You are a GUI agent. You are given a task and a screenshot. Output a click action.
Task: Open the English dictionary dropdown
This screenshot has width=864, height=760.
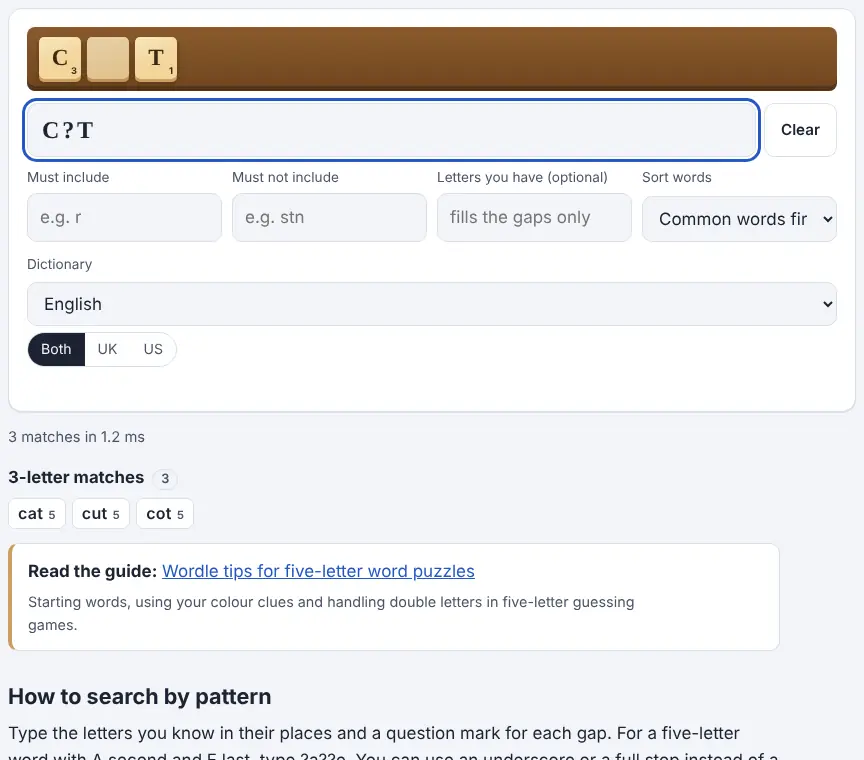(431, 304)
